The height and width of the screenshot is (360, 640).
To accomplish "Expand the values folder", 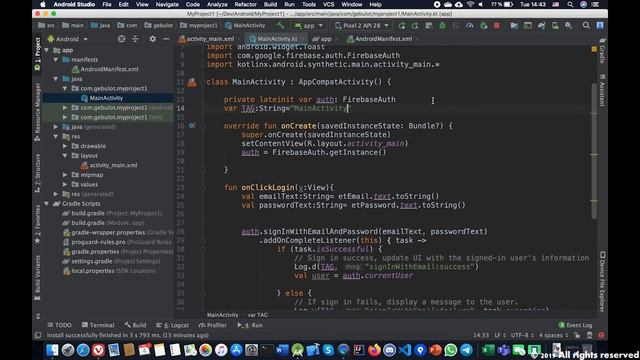I will [65, 184].
